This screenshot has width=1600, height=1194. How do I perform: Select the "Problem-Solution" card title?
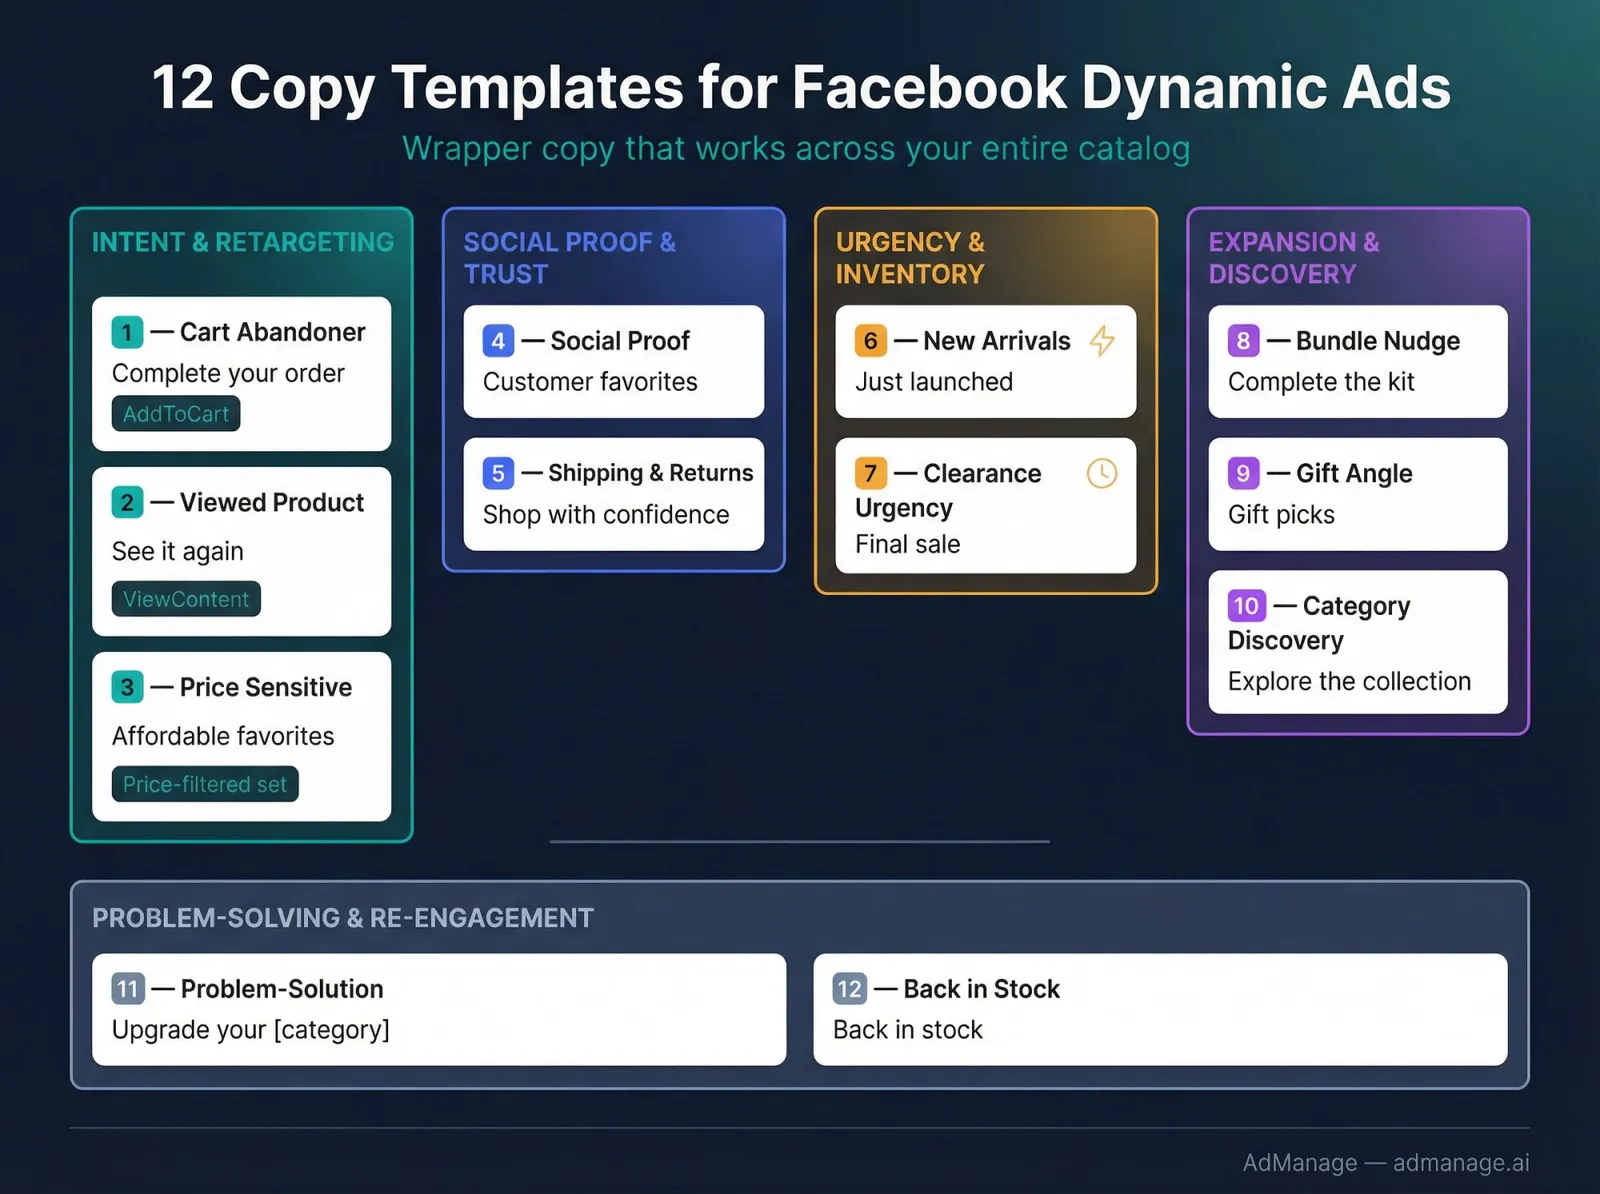pos(282,989)
